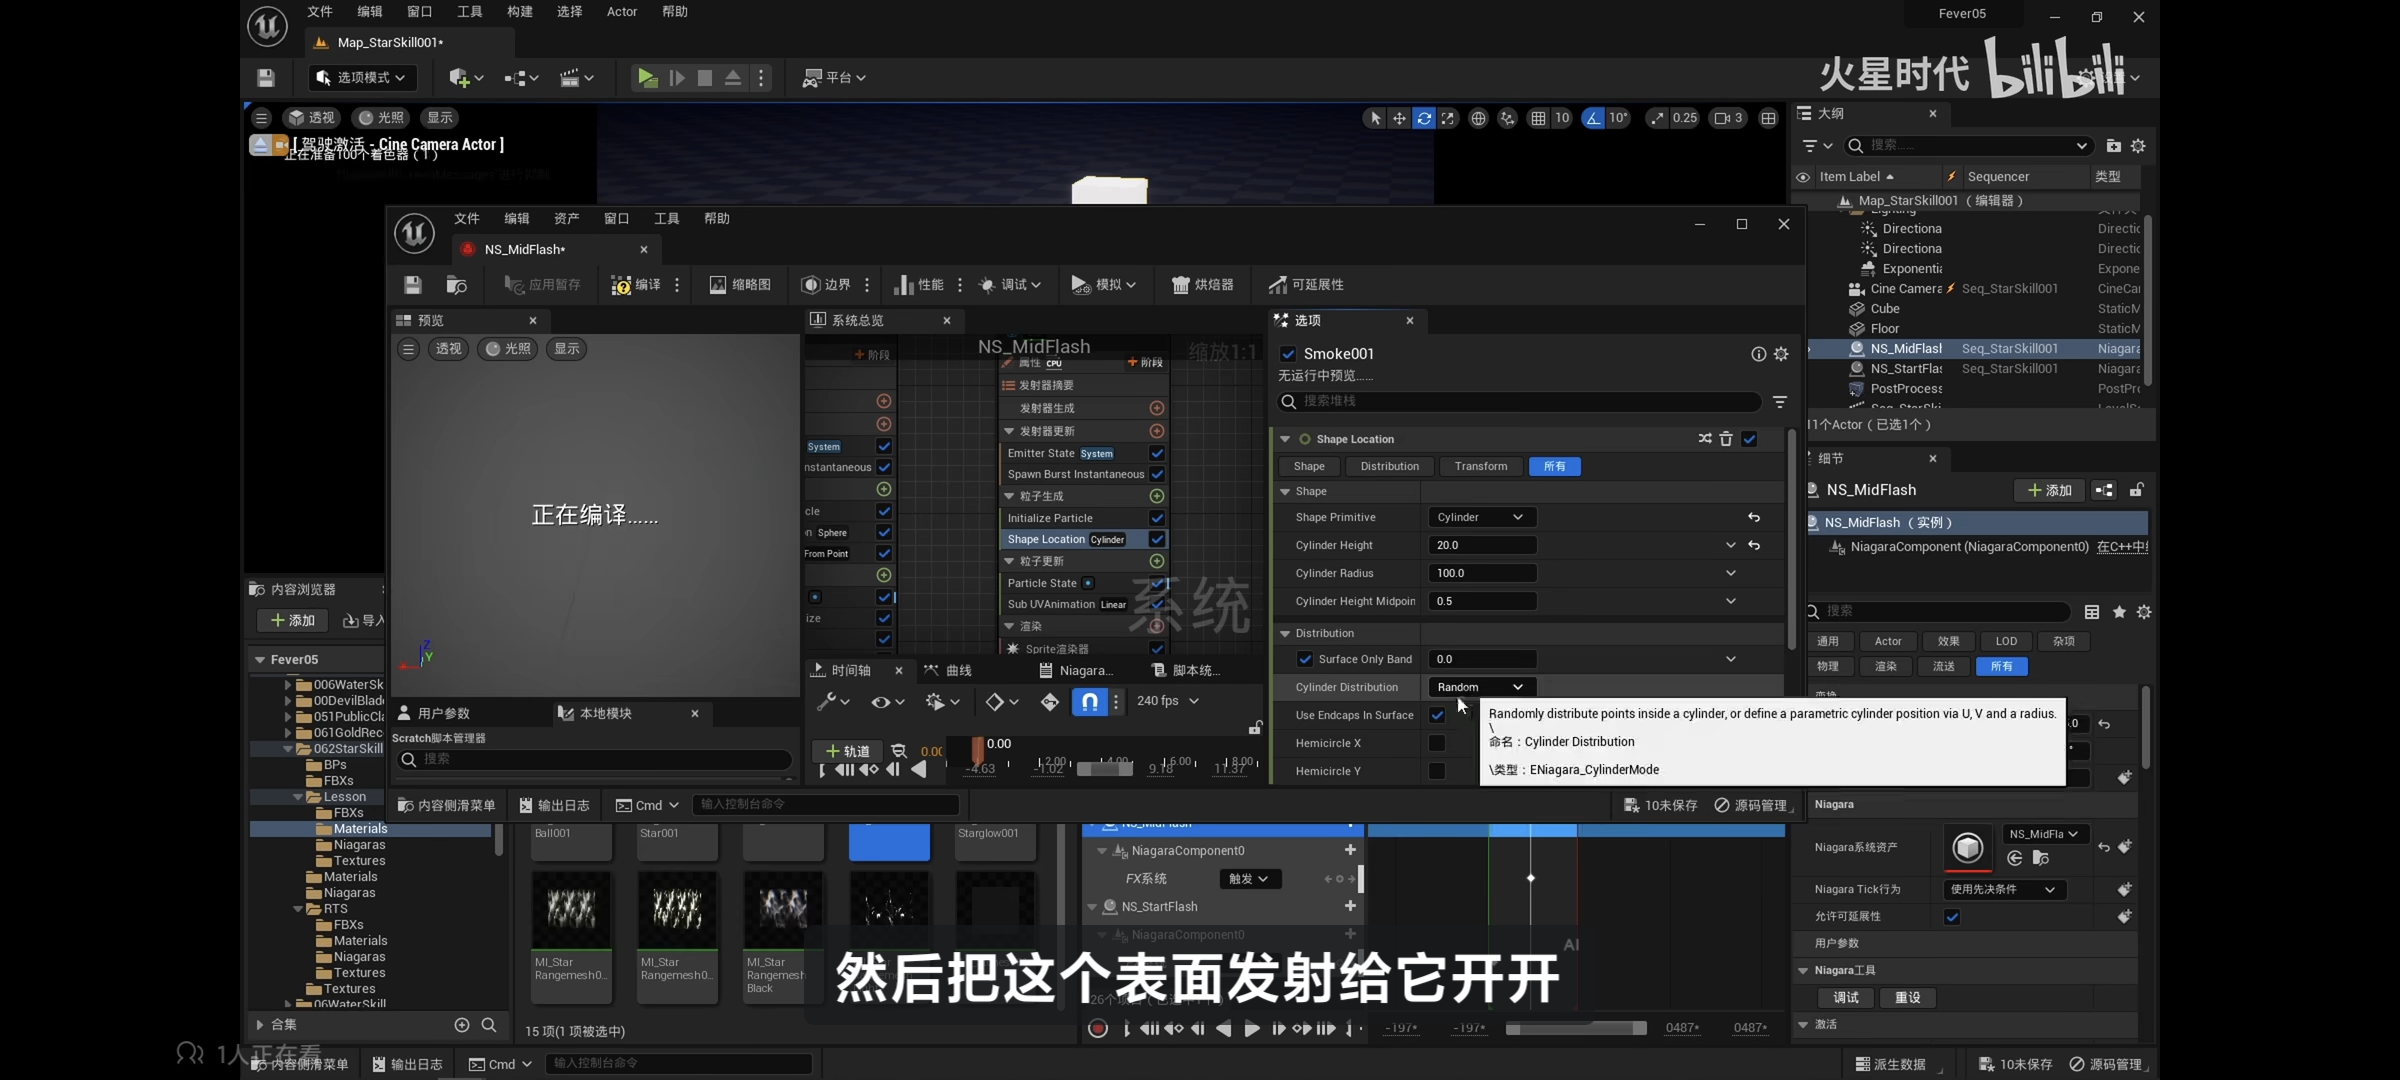Reset Cylinder Height to default arrow

pyautogui.click(x=1754, y=545)
